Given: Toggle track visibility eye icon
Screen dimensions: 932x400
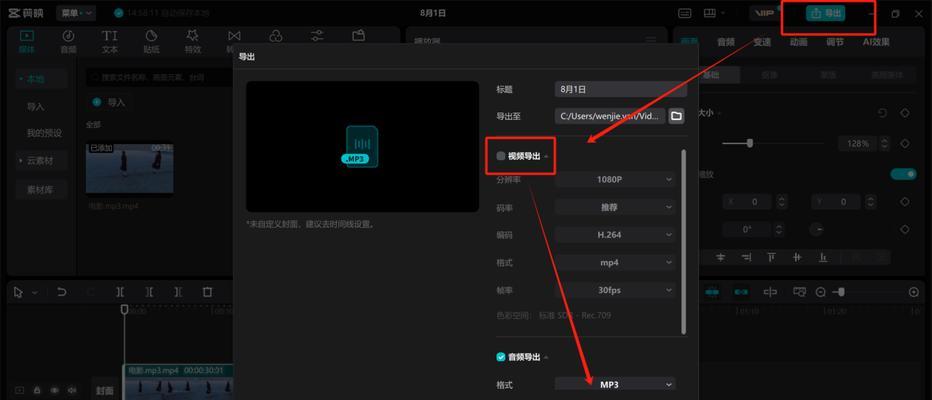Looking at the screenshot, I should click(55, 390).
